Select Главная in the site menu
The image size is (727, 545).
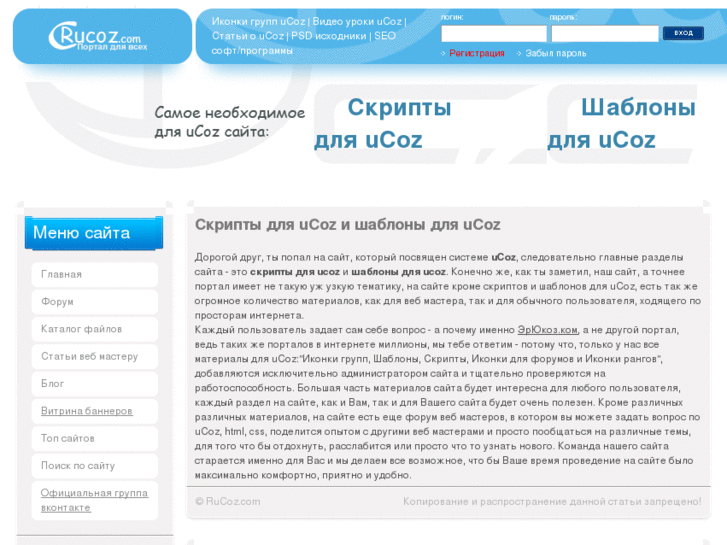pyautogui.click(x=95, y=275)
